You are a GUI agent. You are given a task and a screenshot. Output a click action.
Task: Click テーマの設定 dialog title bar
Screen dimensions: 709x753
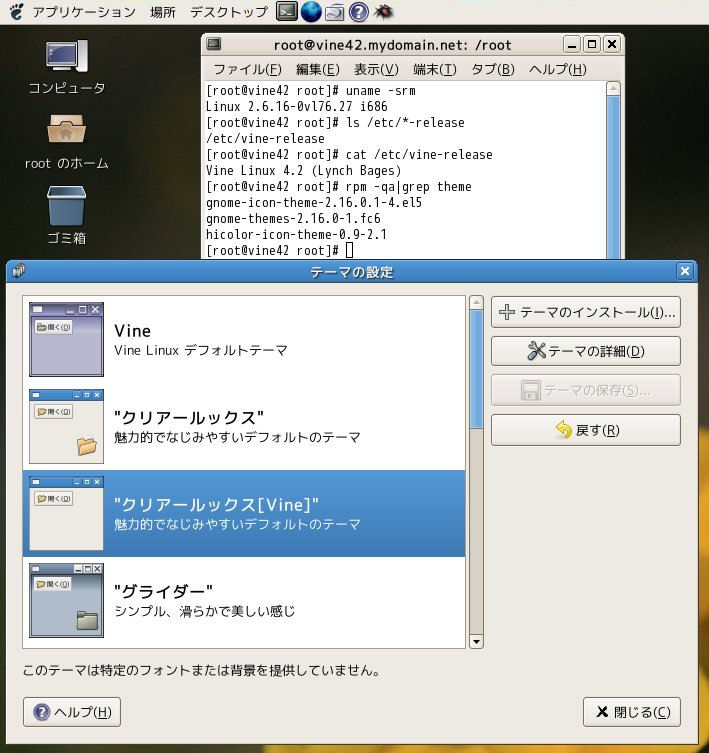pos(351,272)
